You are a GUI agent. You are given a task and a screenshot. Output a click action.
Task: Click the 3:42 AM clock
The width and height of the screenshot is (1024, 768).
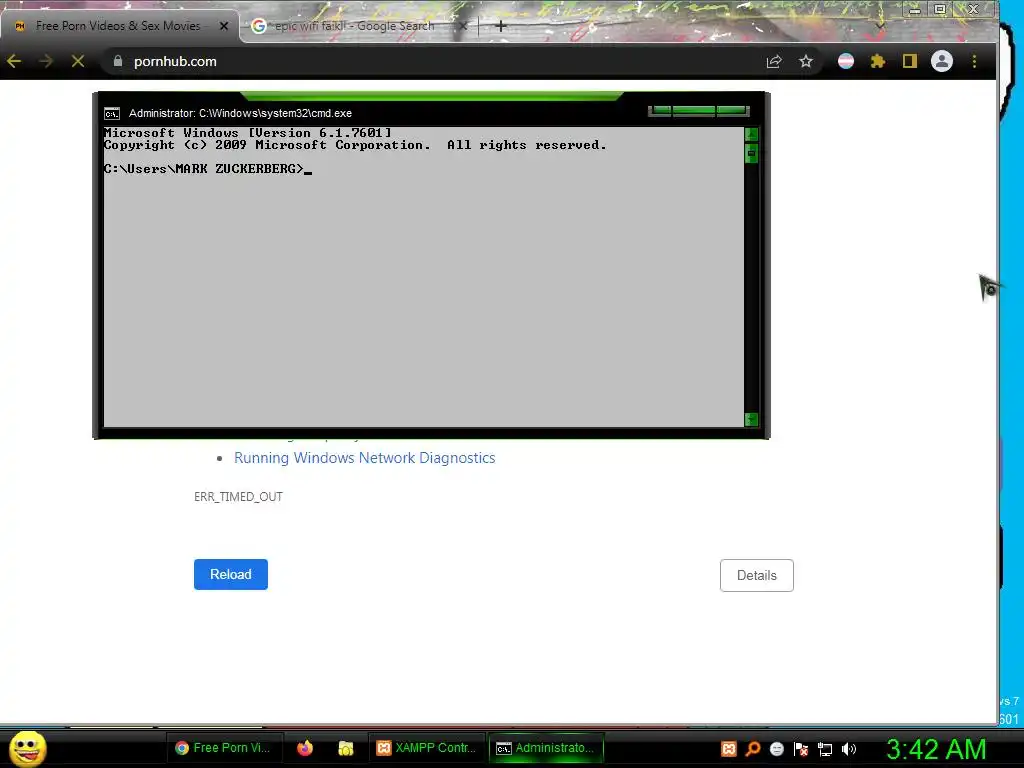coord(936,749)
